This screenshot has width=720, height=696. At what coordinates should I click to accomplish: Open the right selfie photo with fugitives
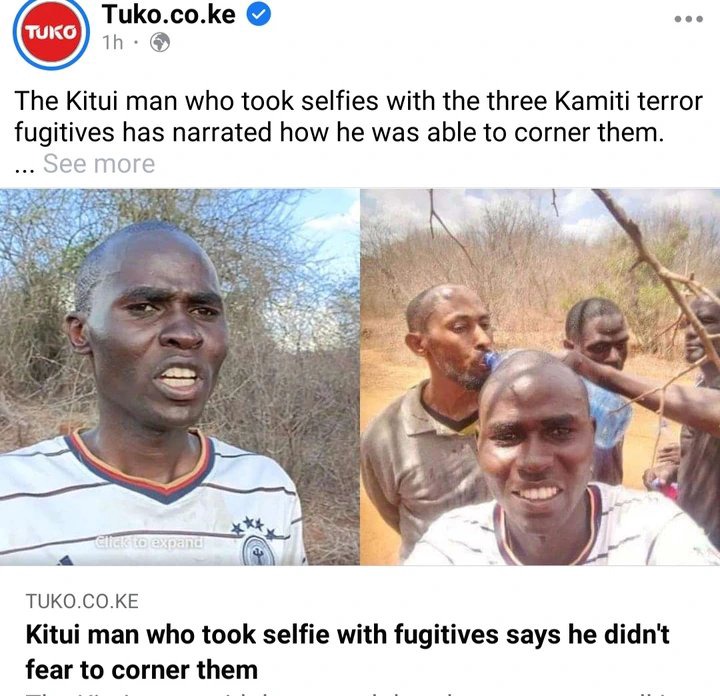540,377
